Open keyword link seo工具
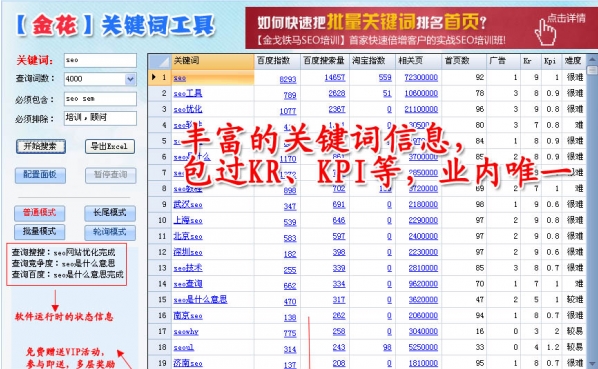The image size is (598, 369). pos(188,93)
